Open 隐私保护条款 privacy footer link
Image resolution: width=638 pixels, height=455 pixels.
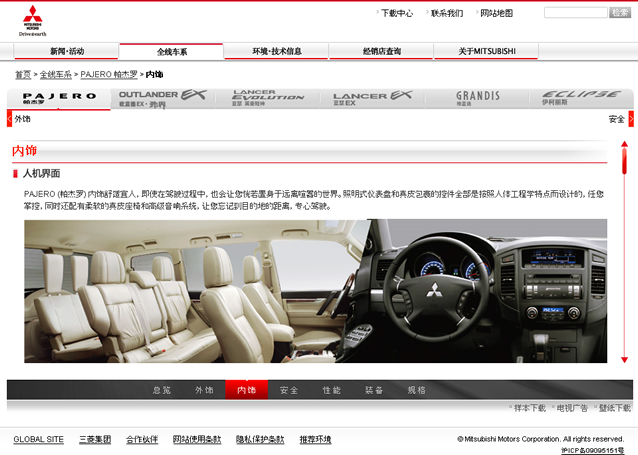pyautogui.click(x=260, y=440)
